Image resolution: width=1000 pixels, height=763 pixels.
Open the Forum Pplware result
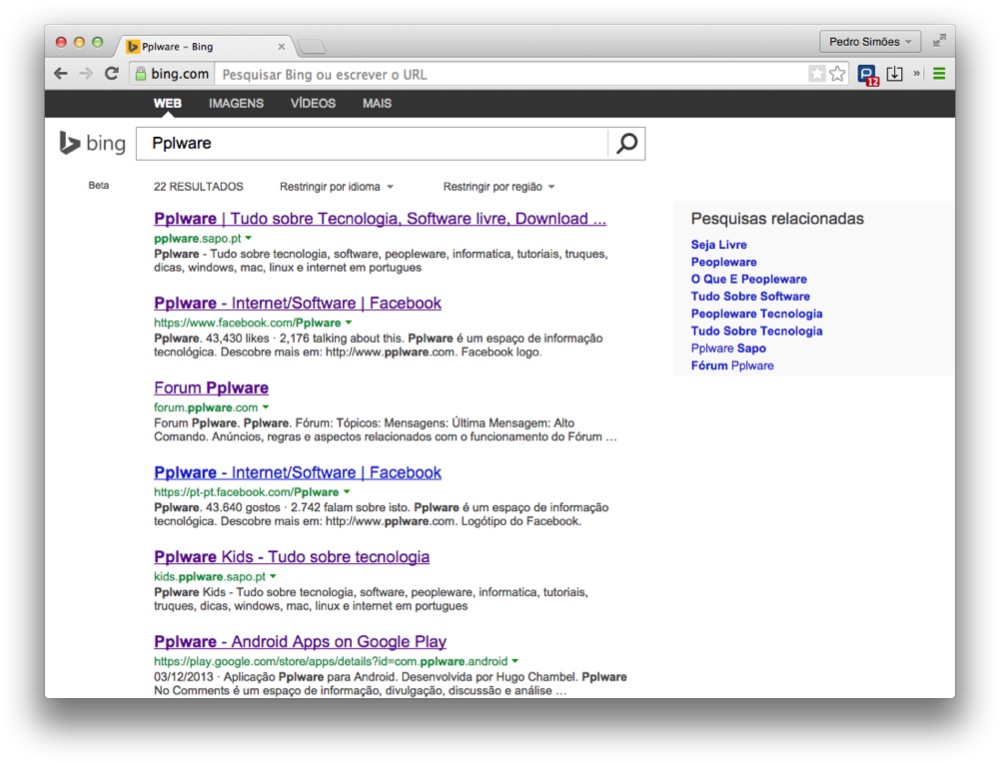pos(211,388)
